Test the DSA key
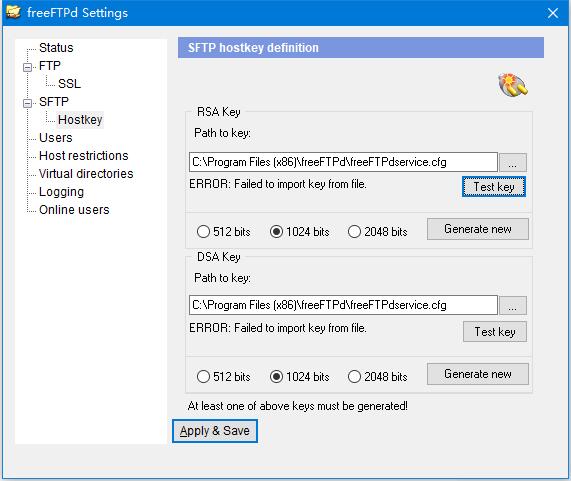 (x=495, y=332)
